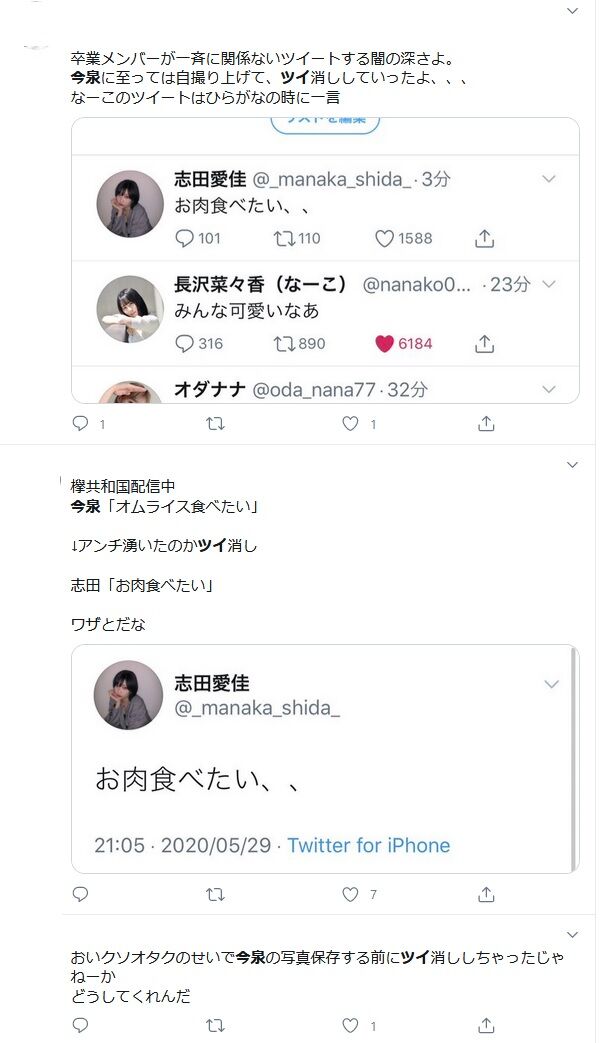Reply to the first tweet about graduated members
603x1043 pixels.
point(81,424)
